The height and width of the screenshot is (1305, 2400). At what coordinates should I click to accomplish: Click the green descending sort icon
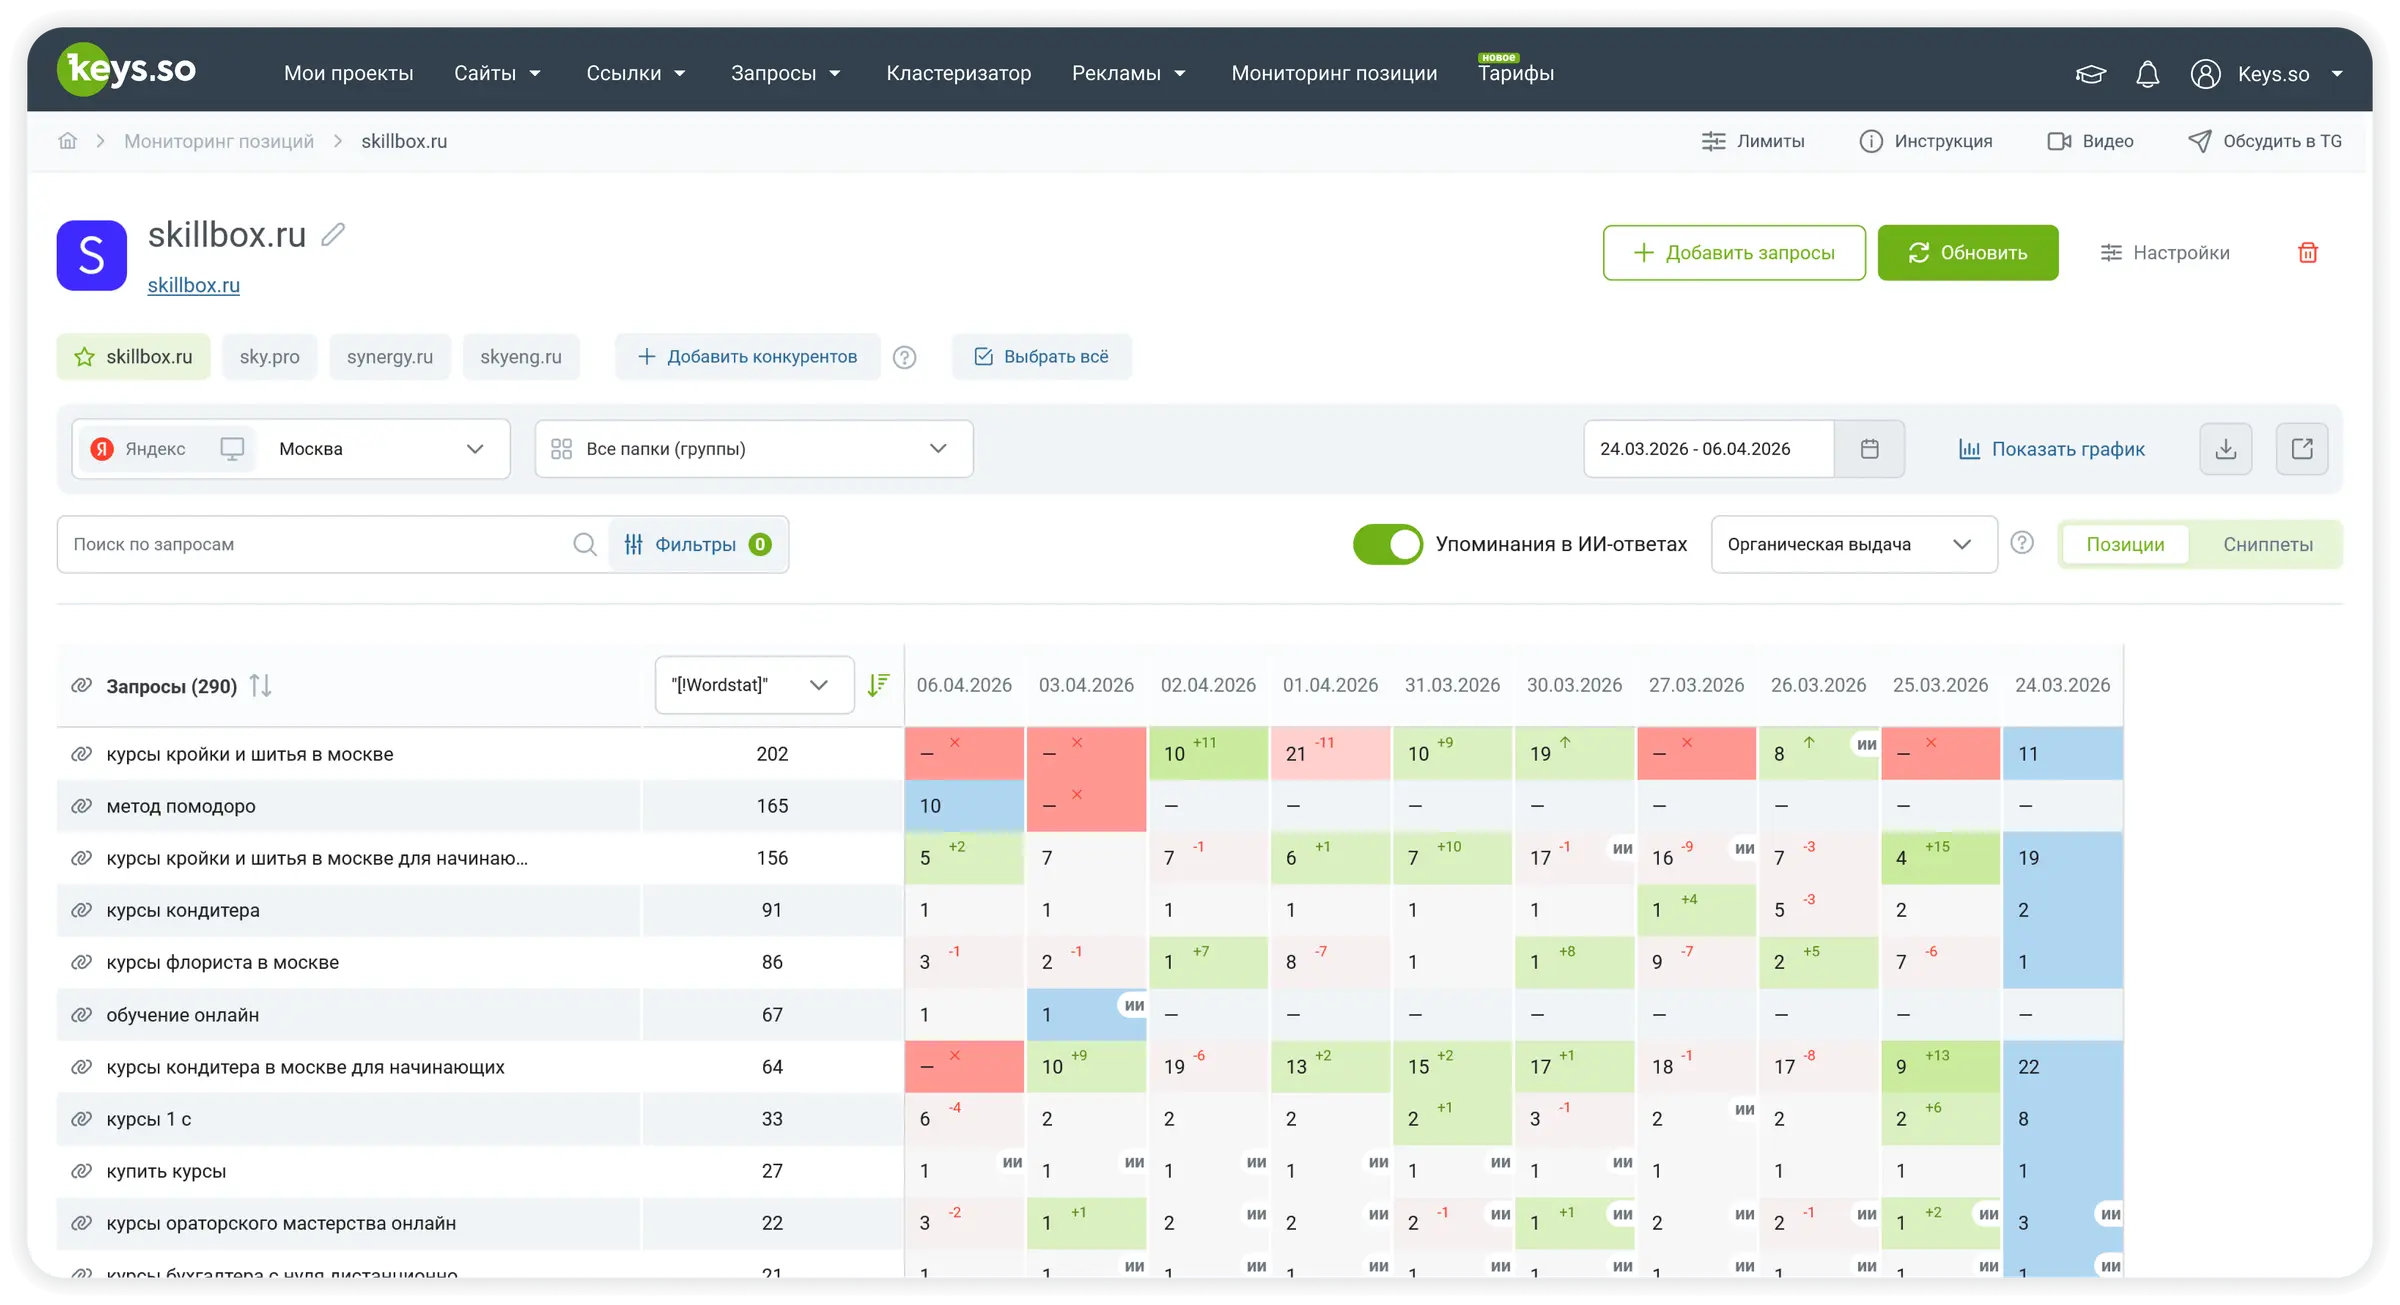tap(878, 685)
